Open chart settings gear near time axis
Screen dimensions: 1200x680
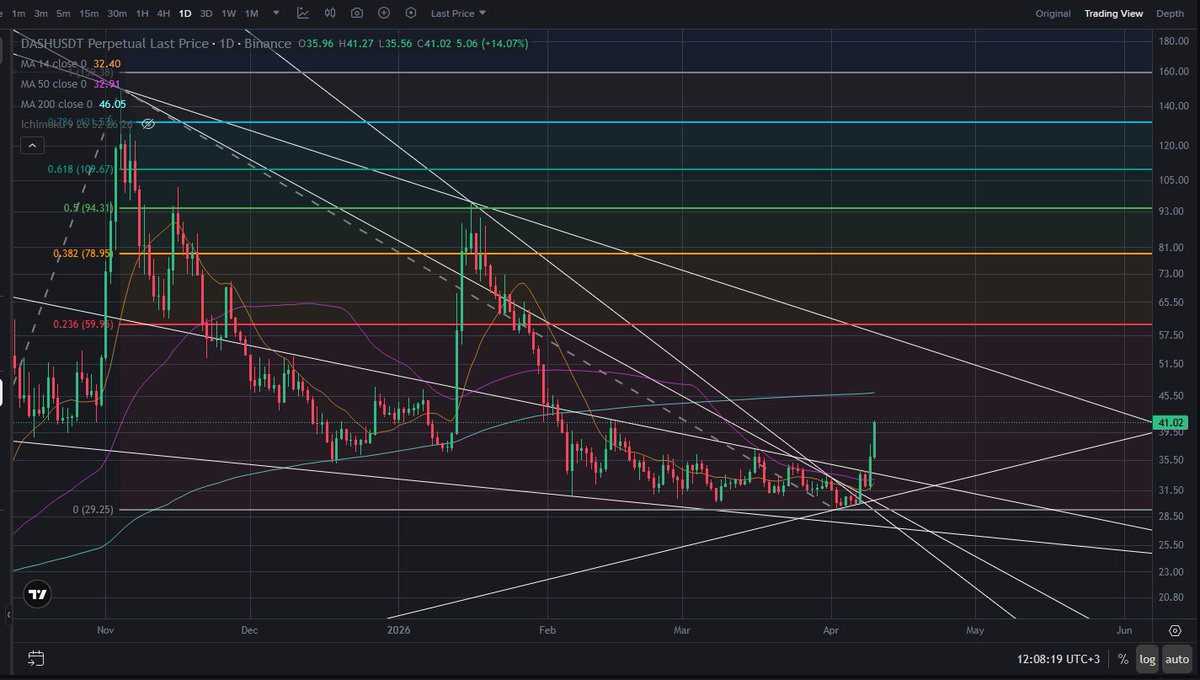click(1173, 631)
